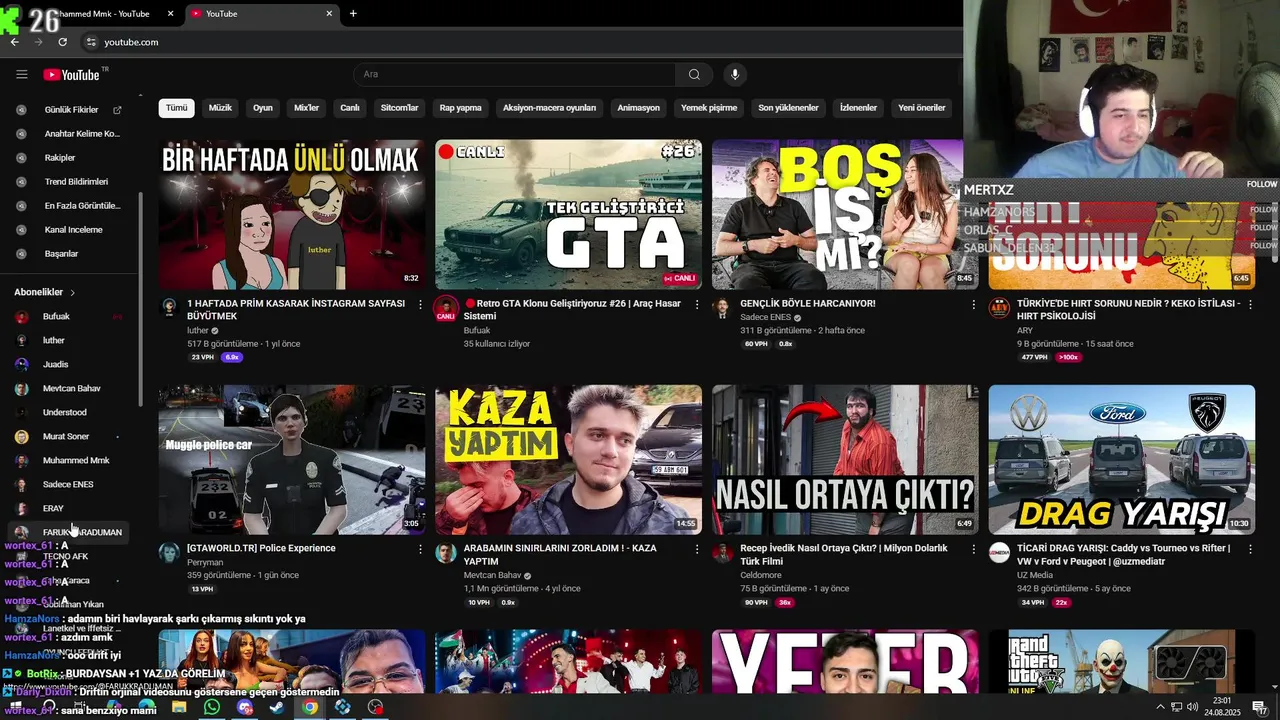
Task: Select the Aksiyon-macera oyunları chip
Action: click(x=549, y=108)
